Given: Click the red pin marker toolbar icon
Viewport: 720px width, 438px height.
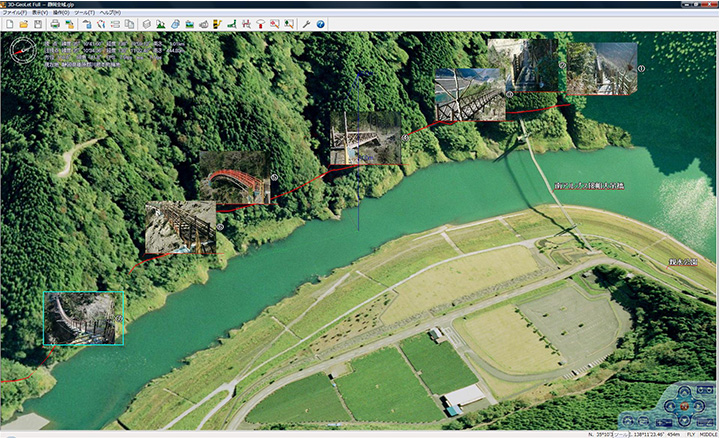Looking at the screenshot, I should click(x=260, y=24).
